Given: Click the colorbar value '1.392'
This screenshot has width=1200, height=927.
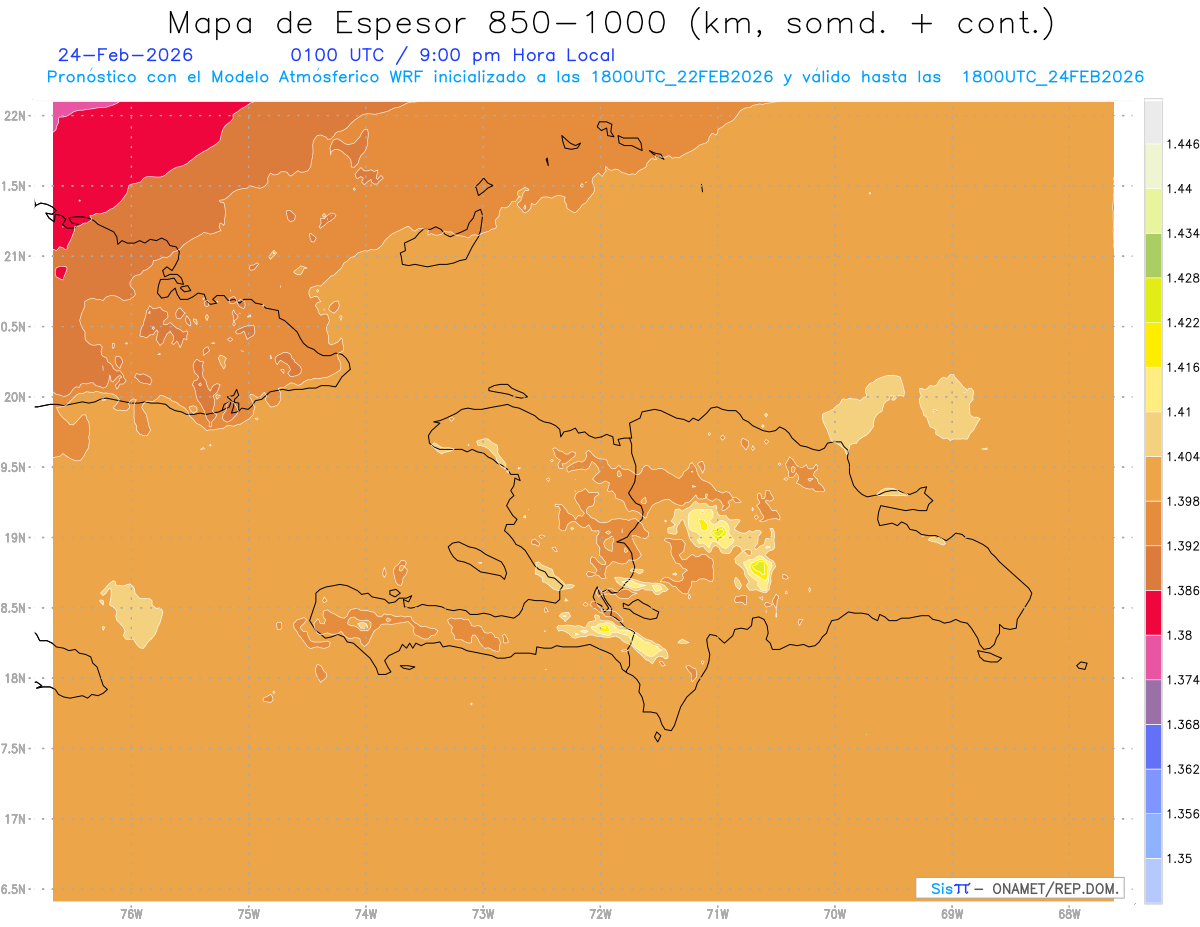Looking at the screenshot, I should pyautogui.click(x=1184, y=546).
